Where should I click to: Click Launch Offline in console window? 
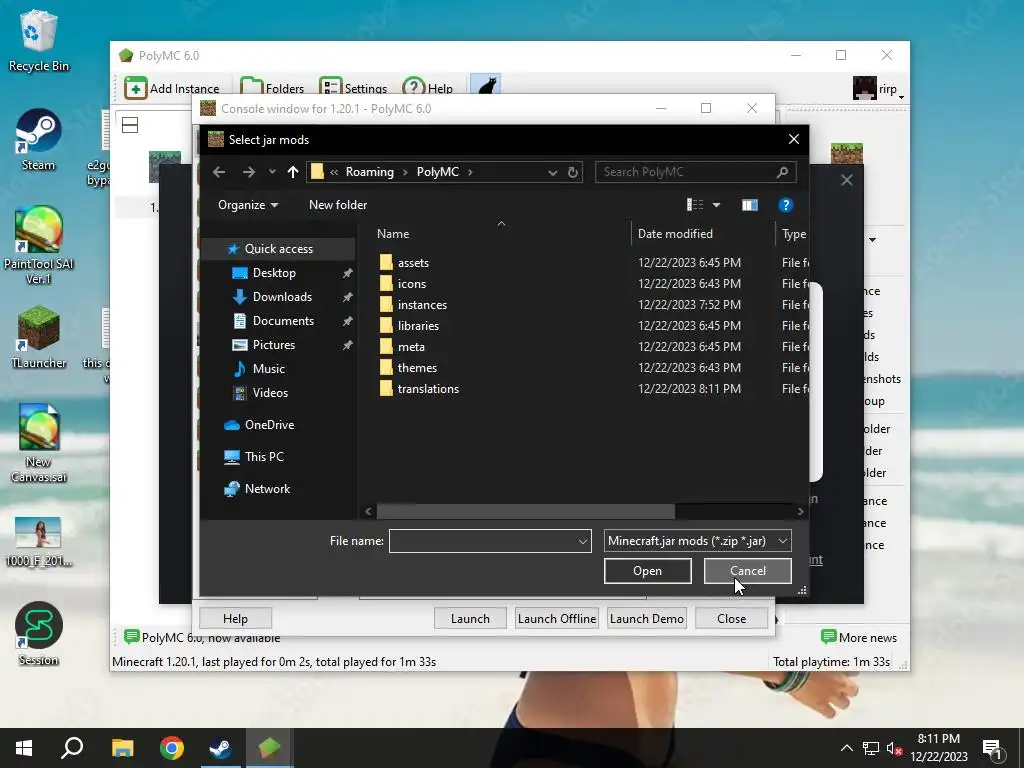click(x=556, y=618)
